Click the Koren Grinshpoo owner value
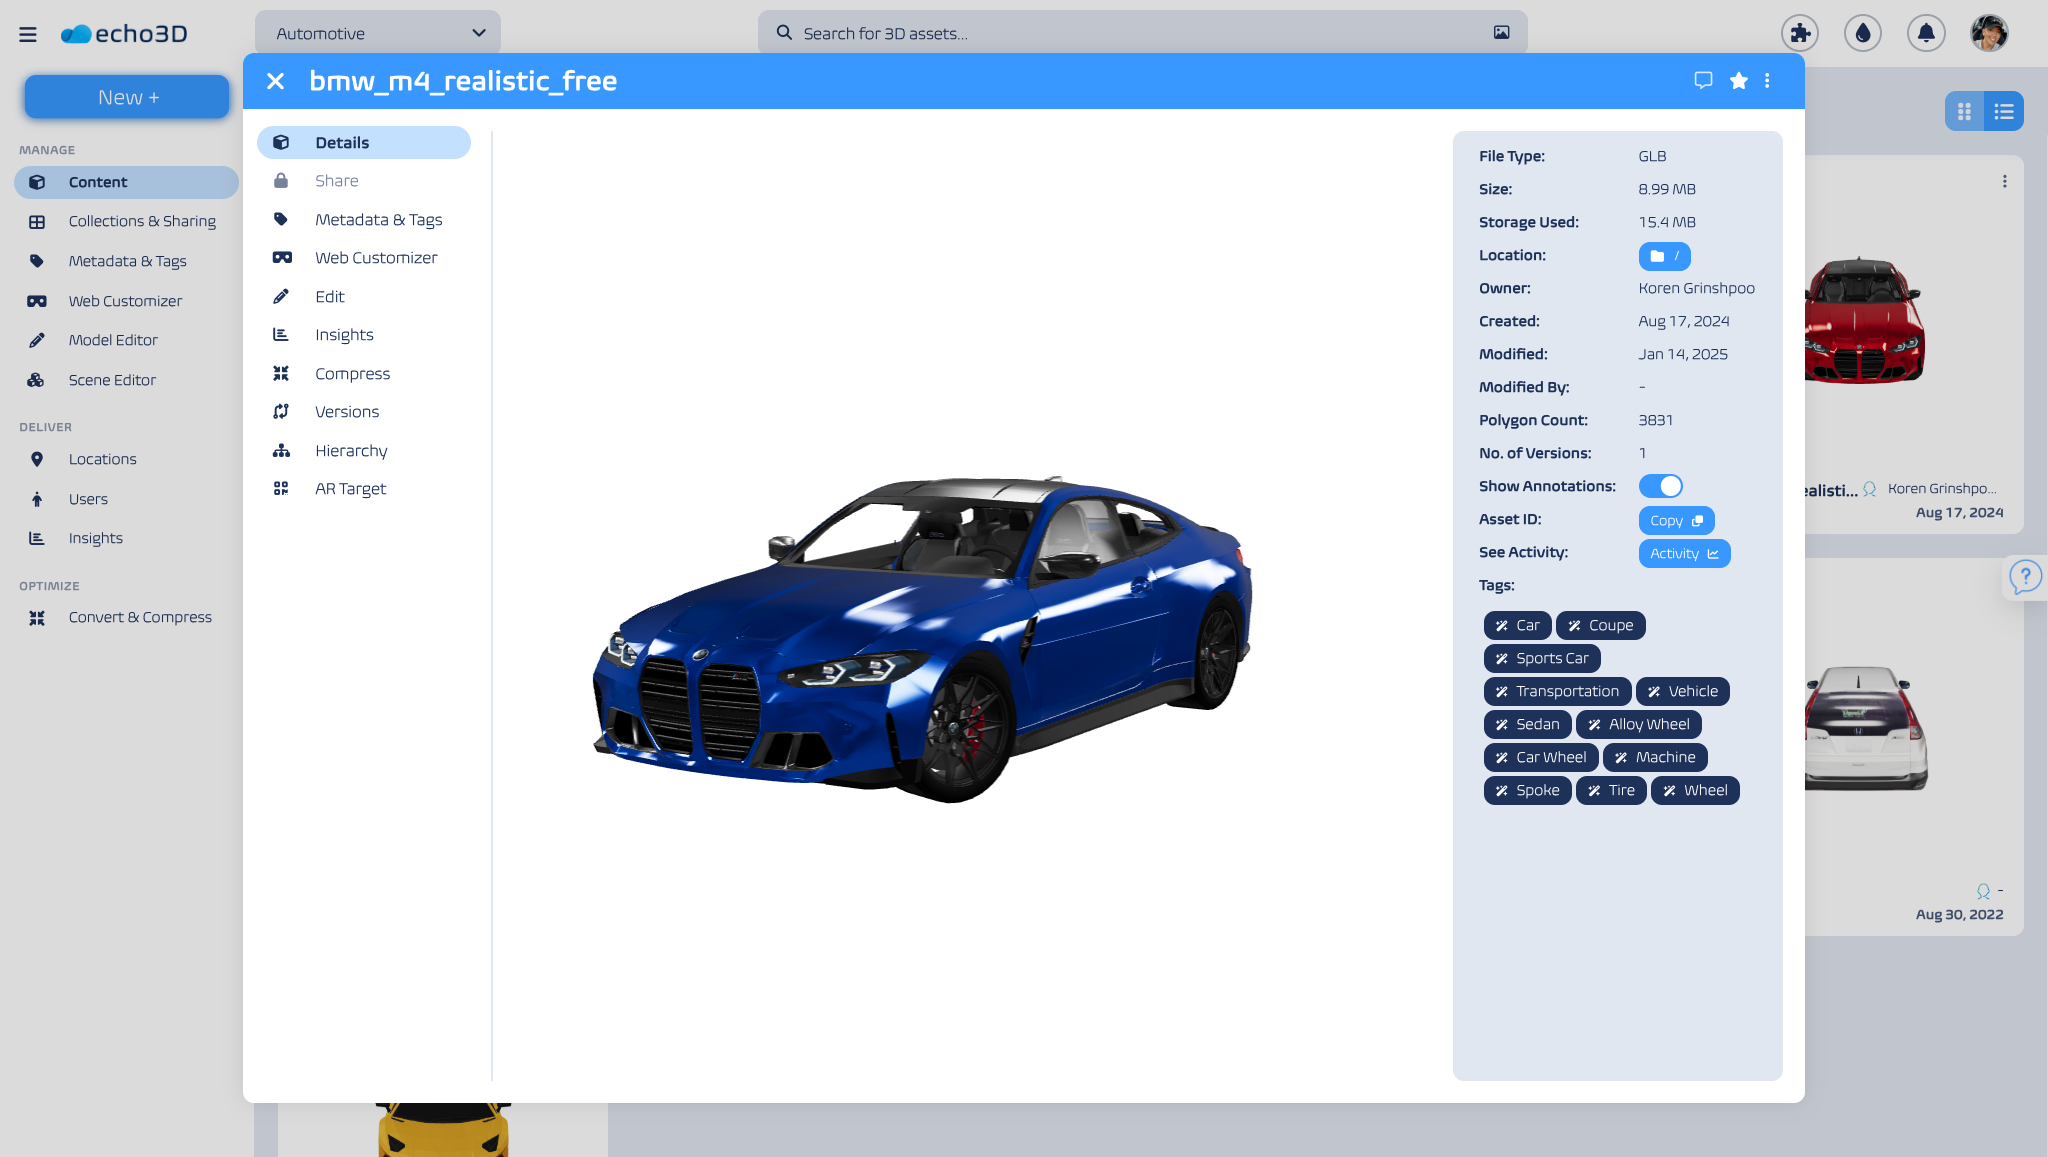The image size is (2048, 1157). pyautogui.click(x=1696, y=288)
